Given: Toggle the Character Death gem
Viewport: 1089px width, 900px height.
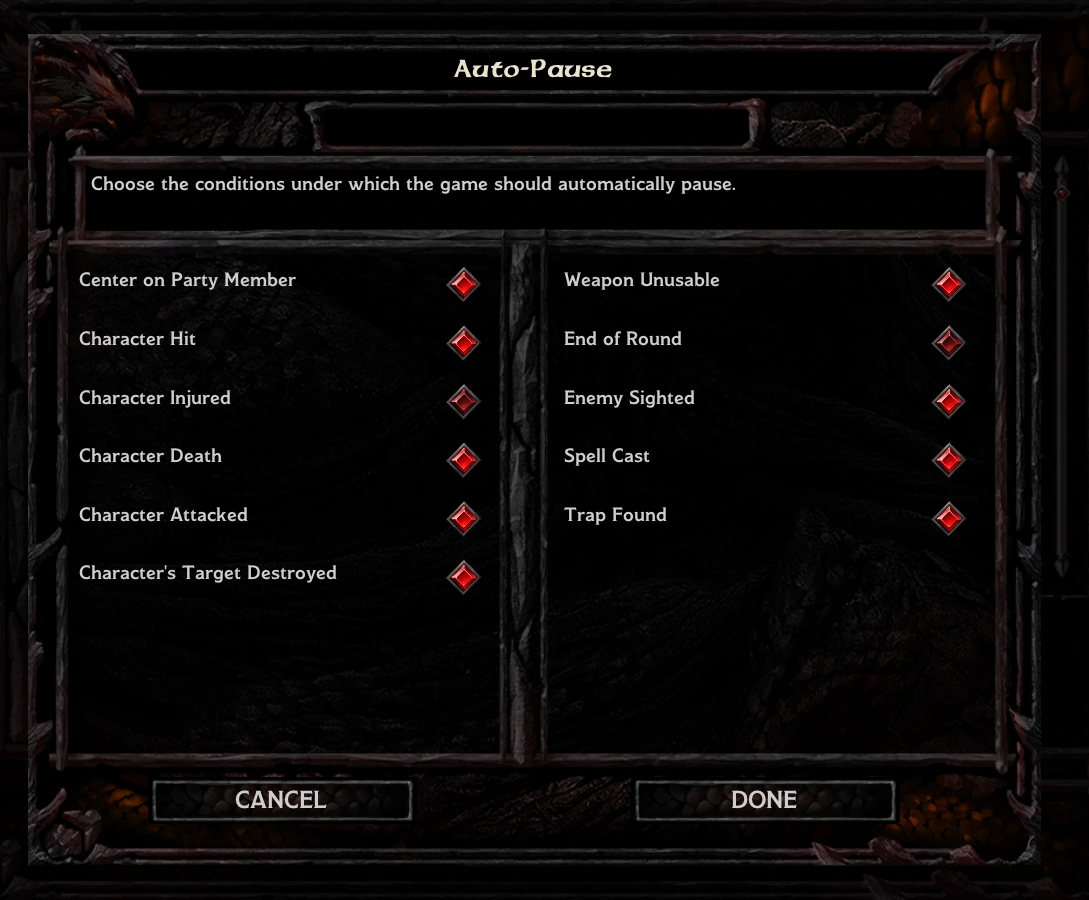Looking at the screenshot, I should tap(463, 459).
